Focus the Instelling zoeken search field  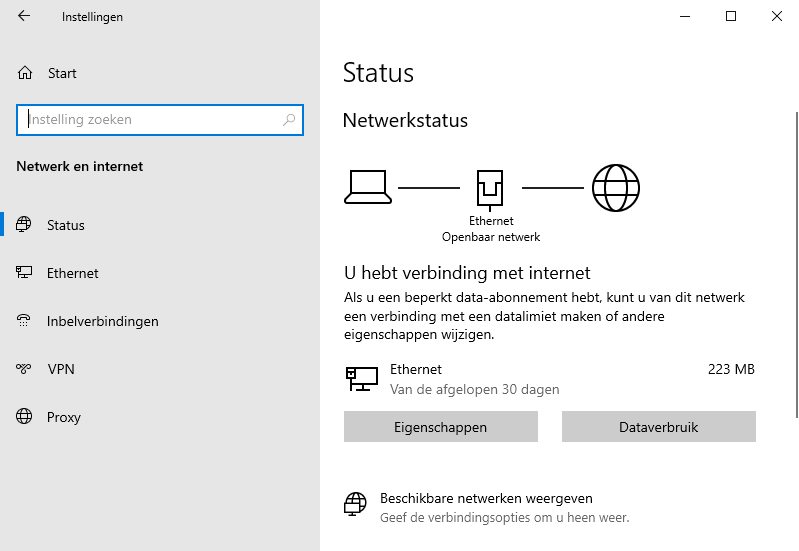[150, 120]
